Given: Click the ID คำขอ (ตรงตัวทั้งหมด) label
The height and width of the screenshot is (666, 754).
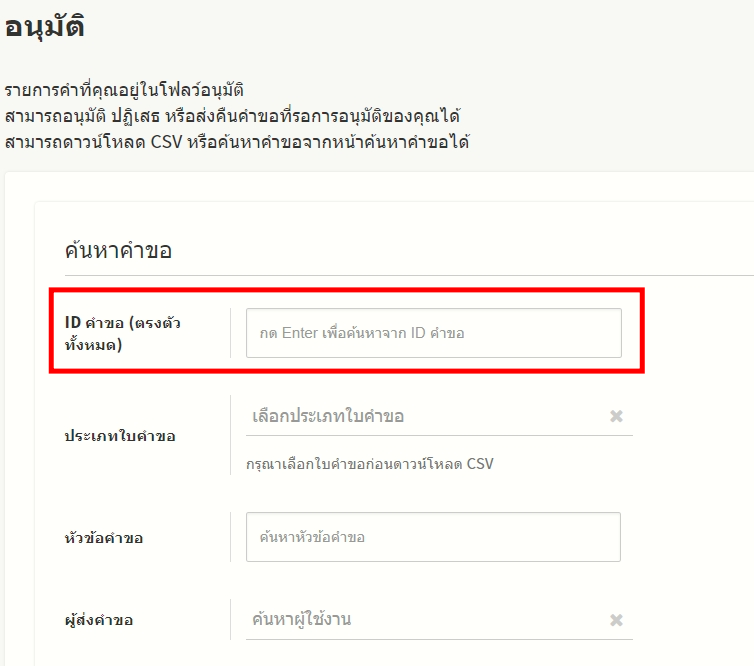Looking at the screenshot, I should [x=122, y=332].
